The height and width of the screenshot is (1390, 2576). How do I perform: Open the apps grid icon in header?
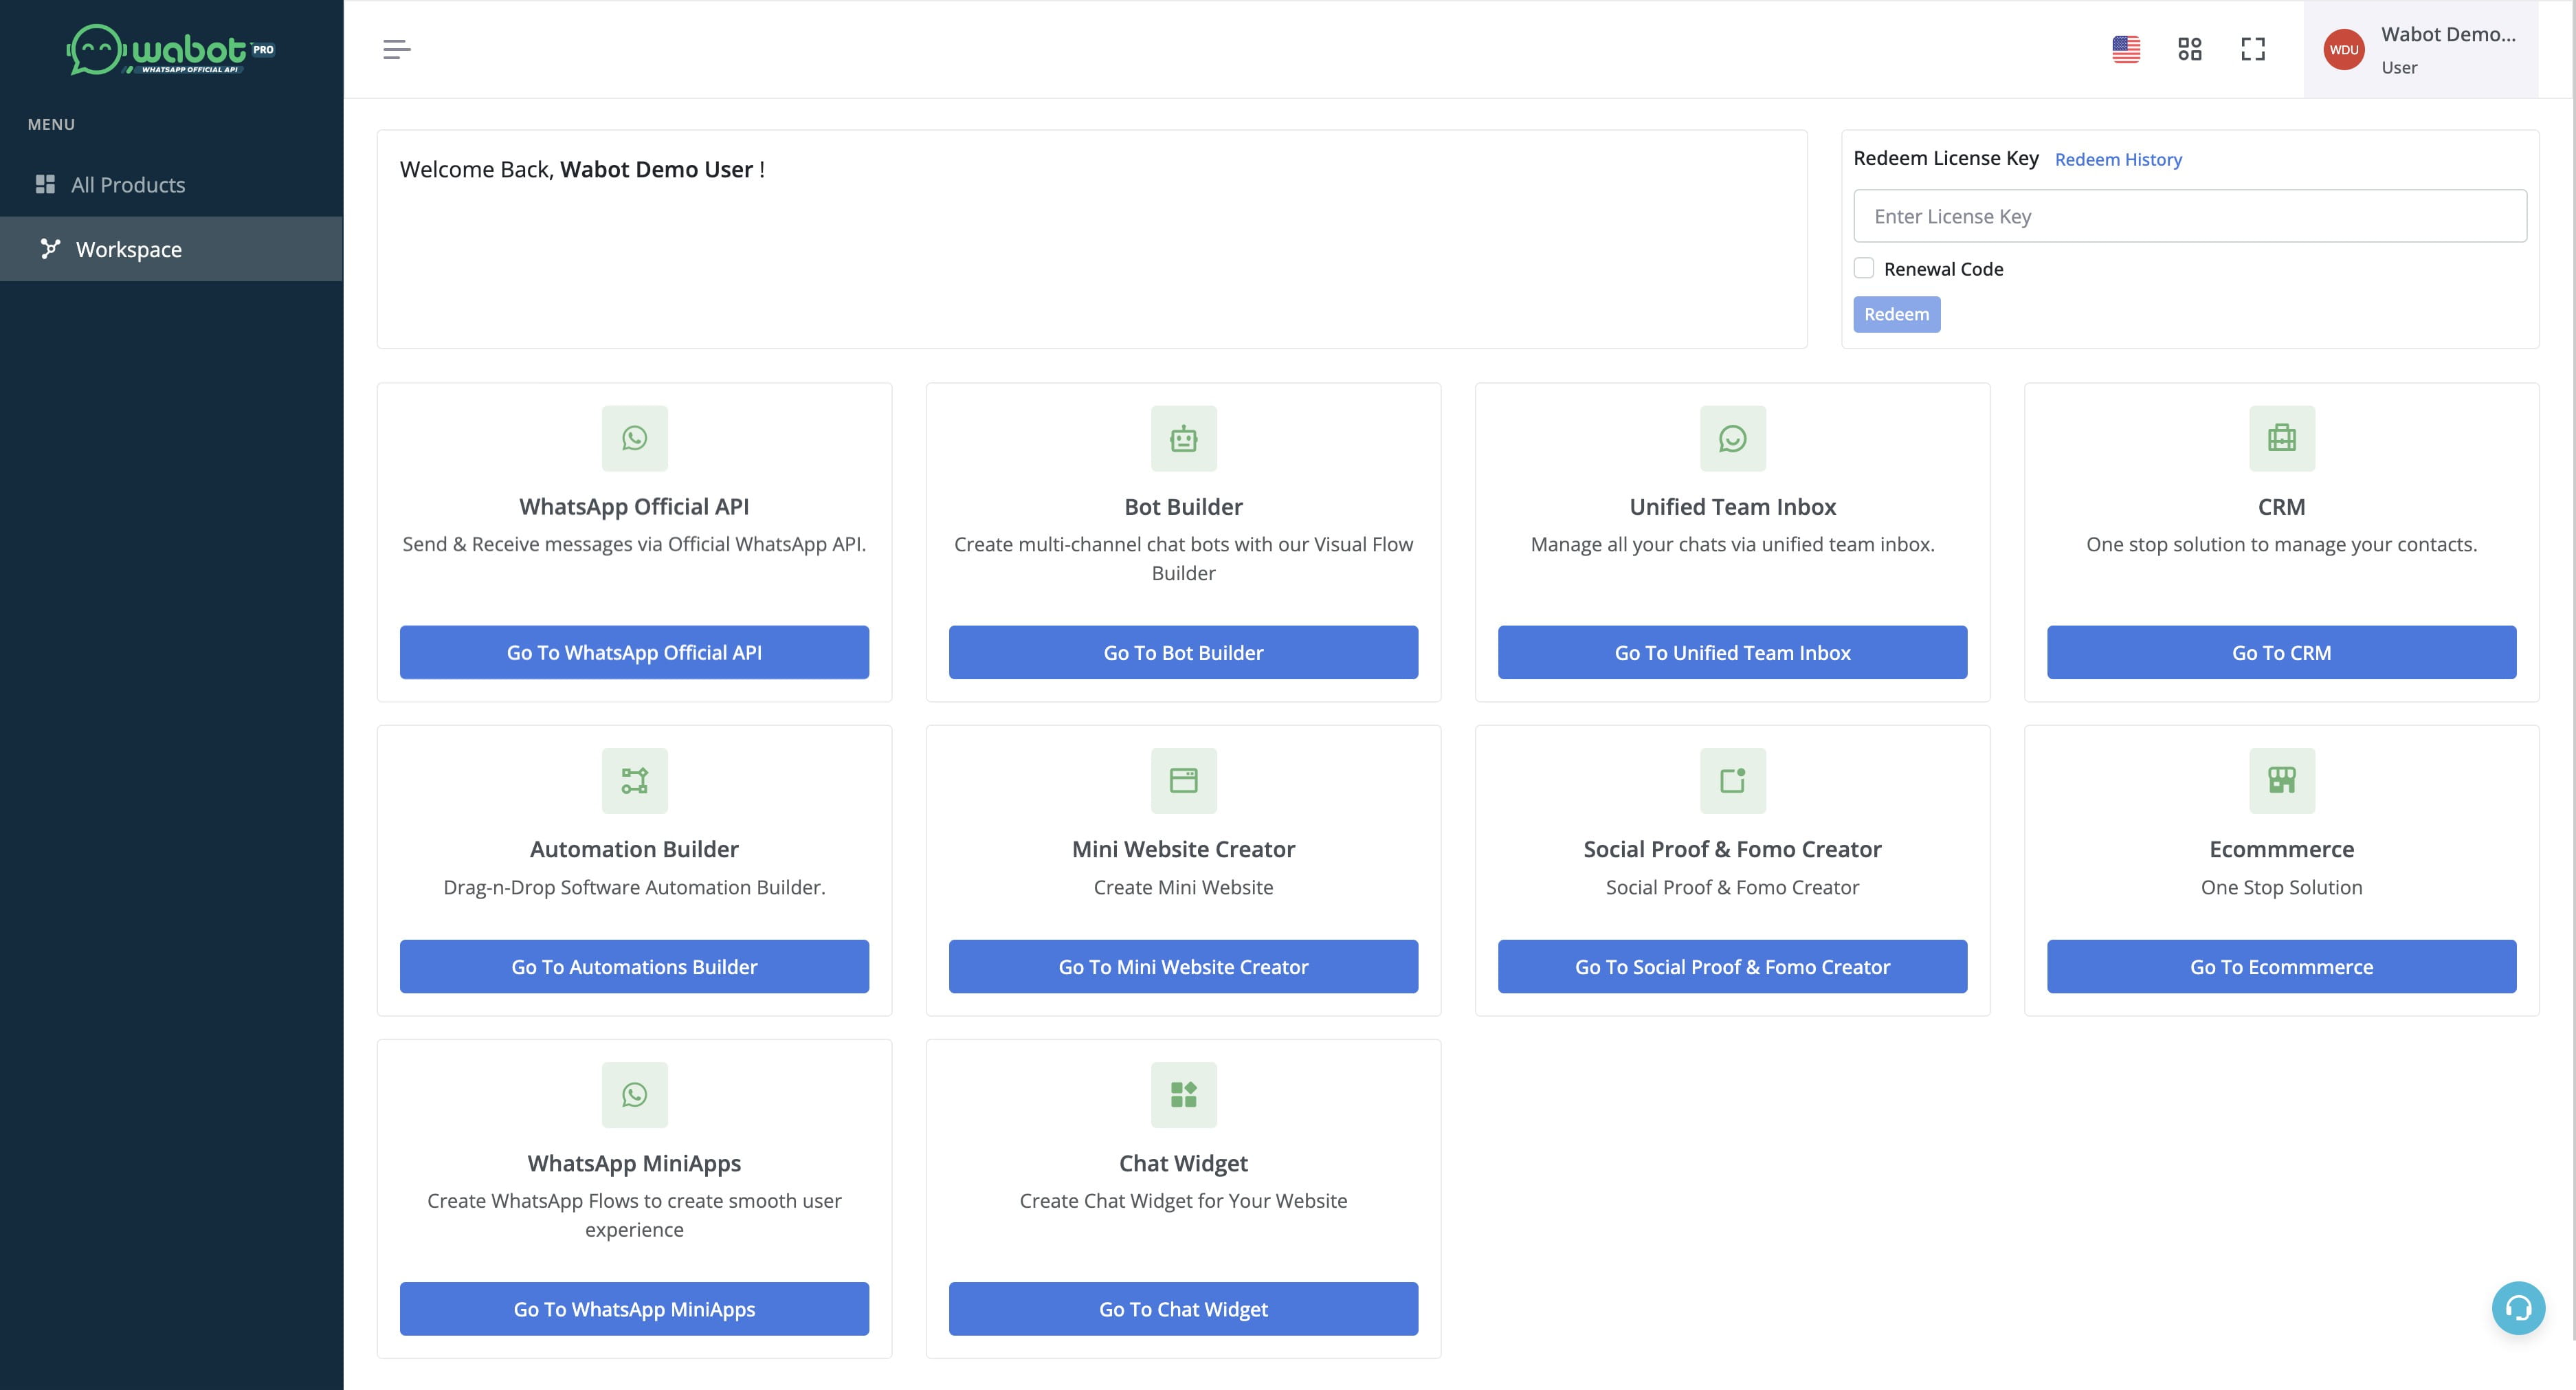tap(2190, 49)
